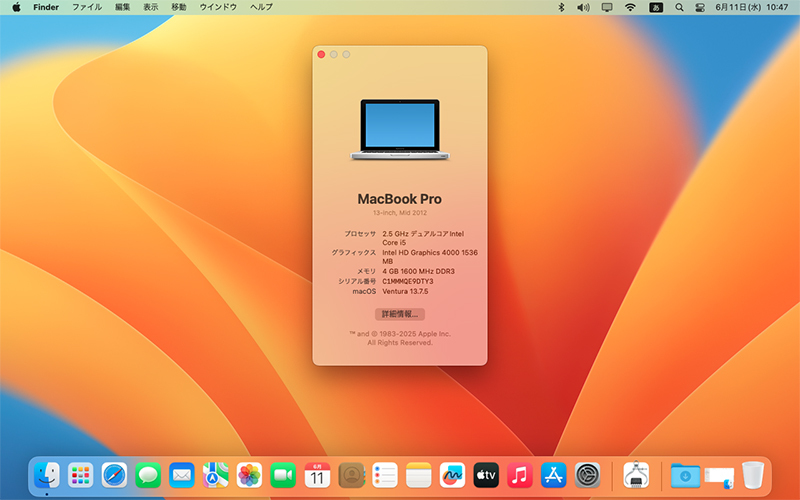Open Mail app in the Dock
Screen dimensions: 800x500
click(x=182, y=476)
